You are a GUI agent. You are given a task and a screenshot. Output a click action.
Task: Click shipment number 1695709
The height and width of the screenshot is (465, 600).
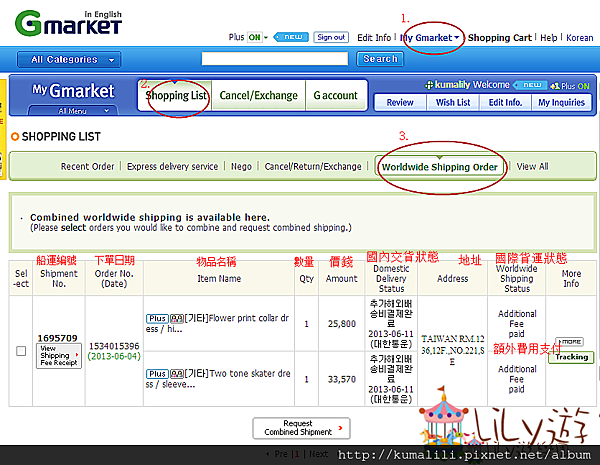coord(57,338)
